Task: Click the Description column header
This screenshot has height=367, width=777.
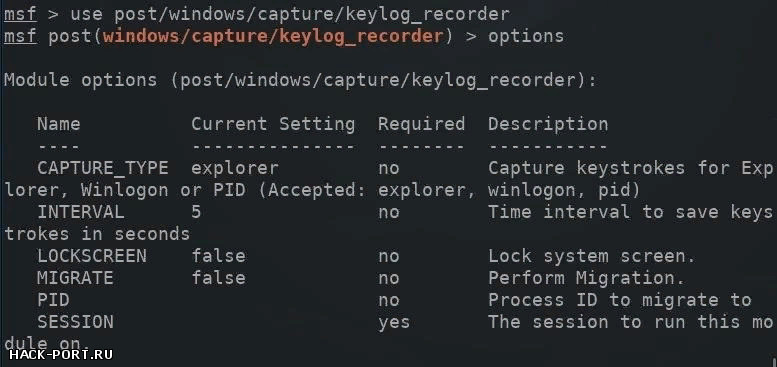Action: 548,124
